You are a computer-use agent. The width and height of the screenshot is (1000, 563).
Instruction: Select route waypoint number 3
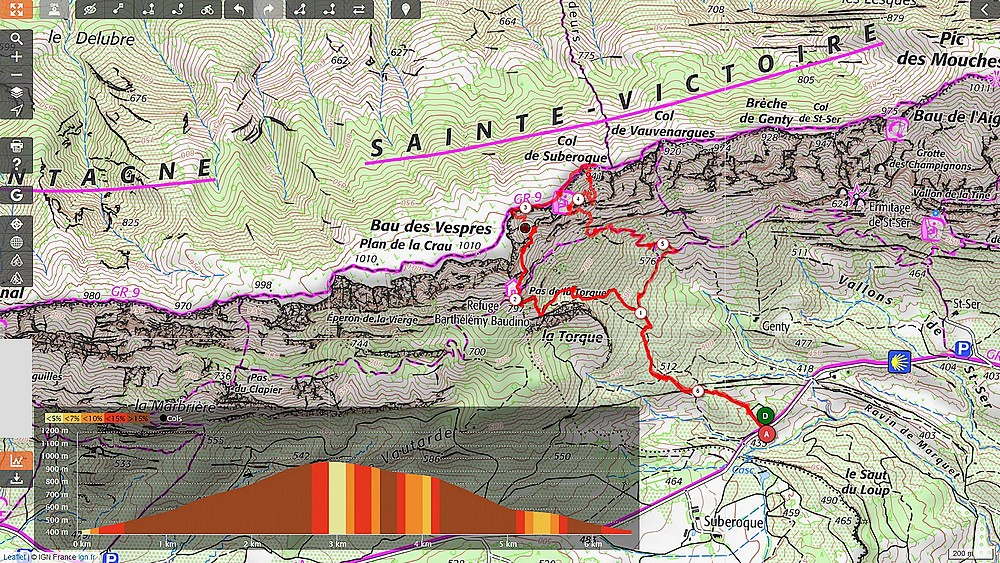[525, 207]
